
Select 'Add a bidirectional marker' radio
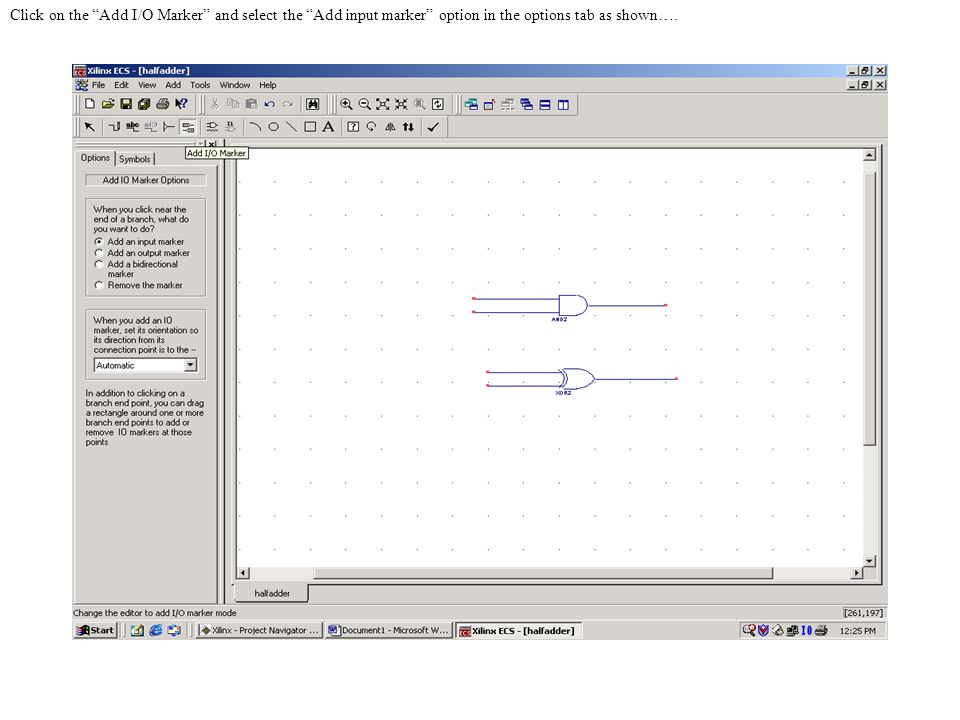[x=99, y=264]
